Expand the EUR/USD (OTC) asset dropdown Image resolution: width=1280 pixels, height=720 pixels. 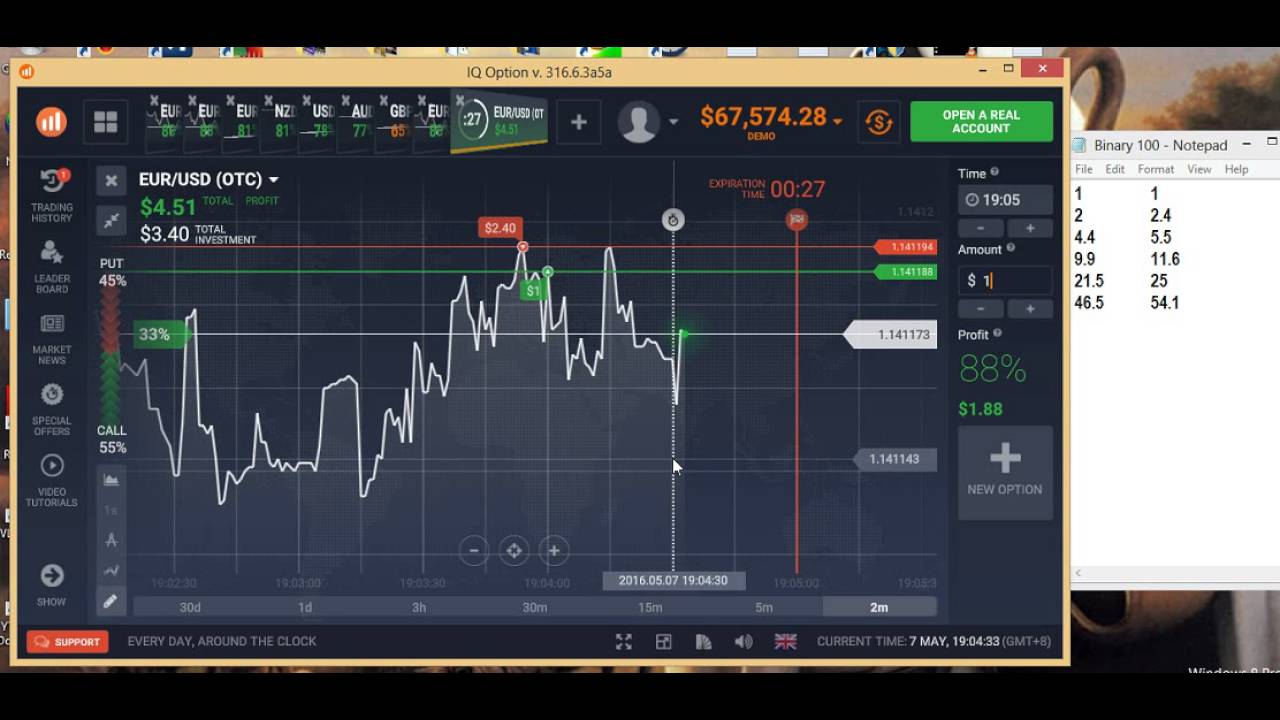[x=273, y=180]
